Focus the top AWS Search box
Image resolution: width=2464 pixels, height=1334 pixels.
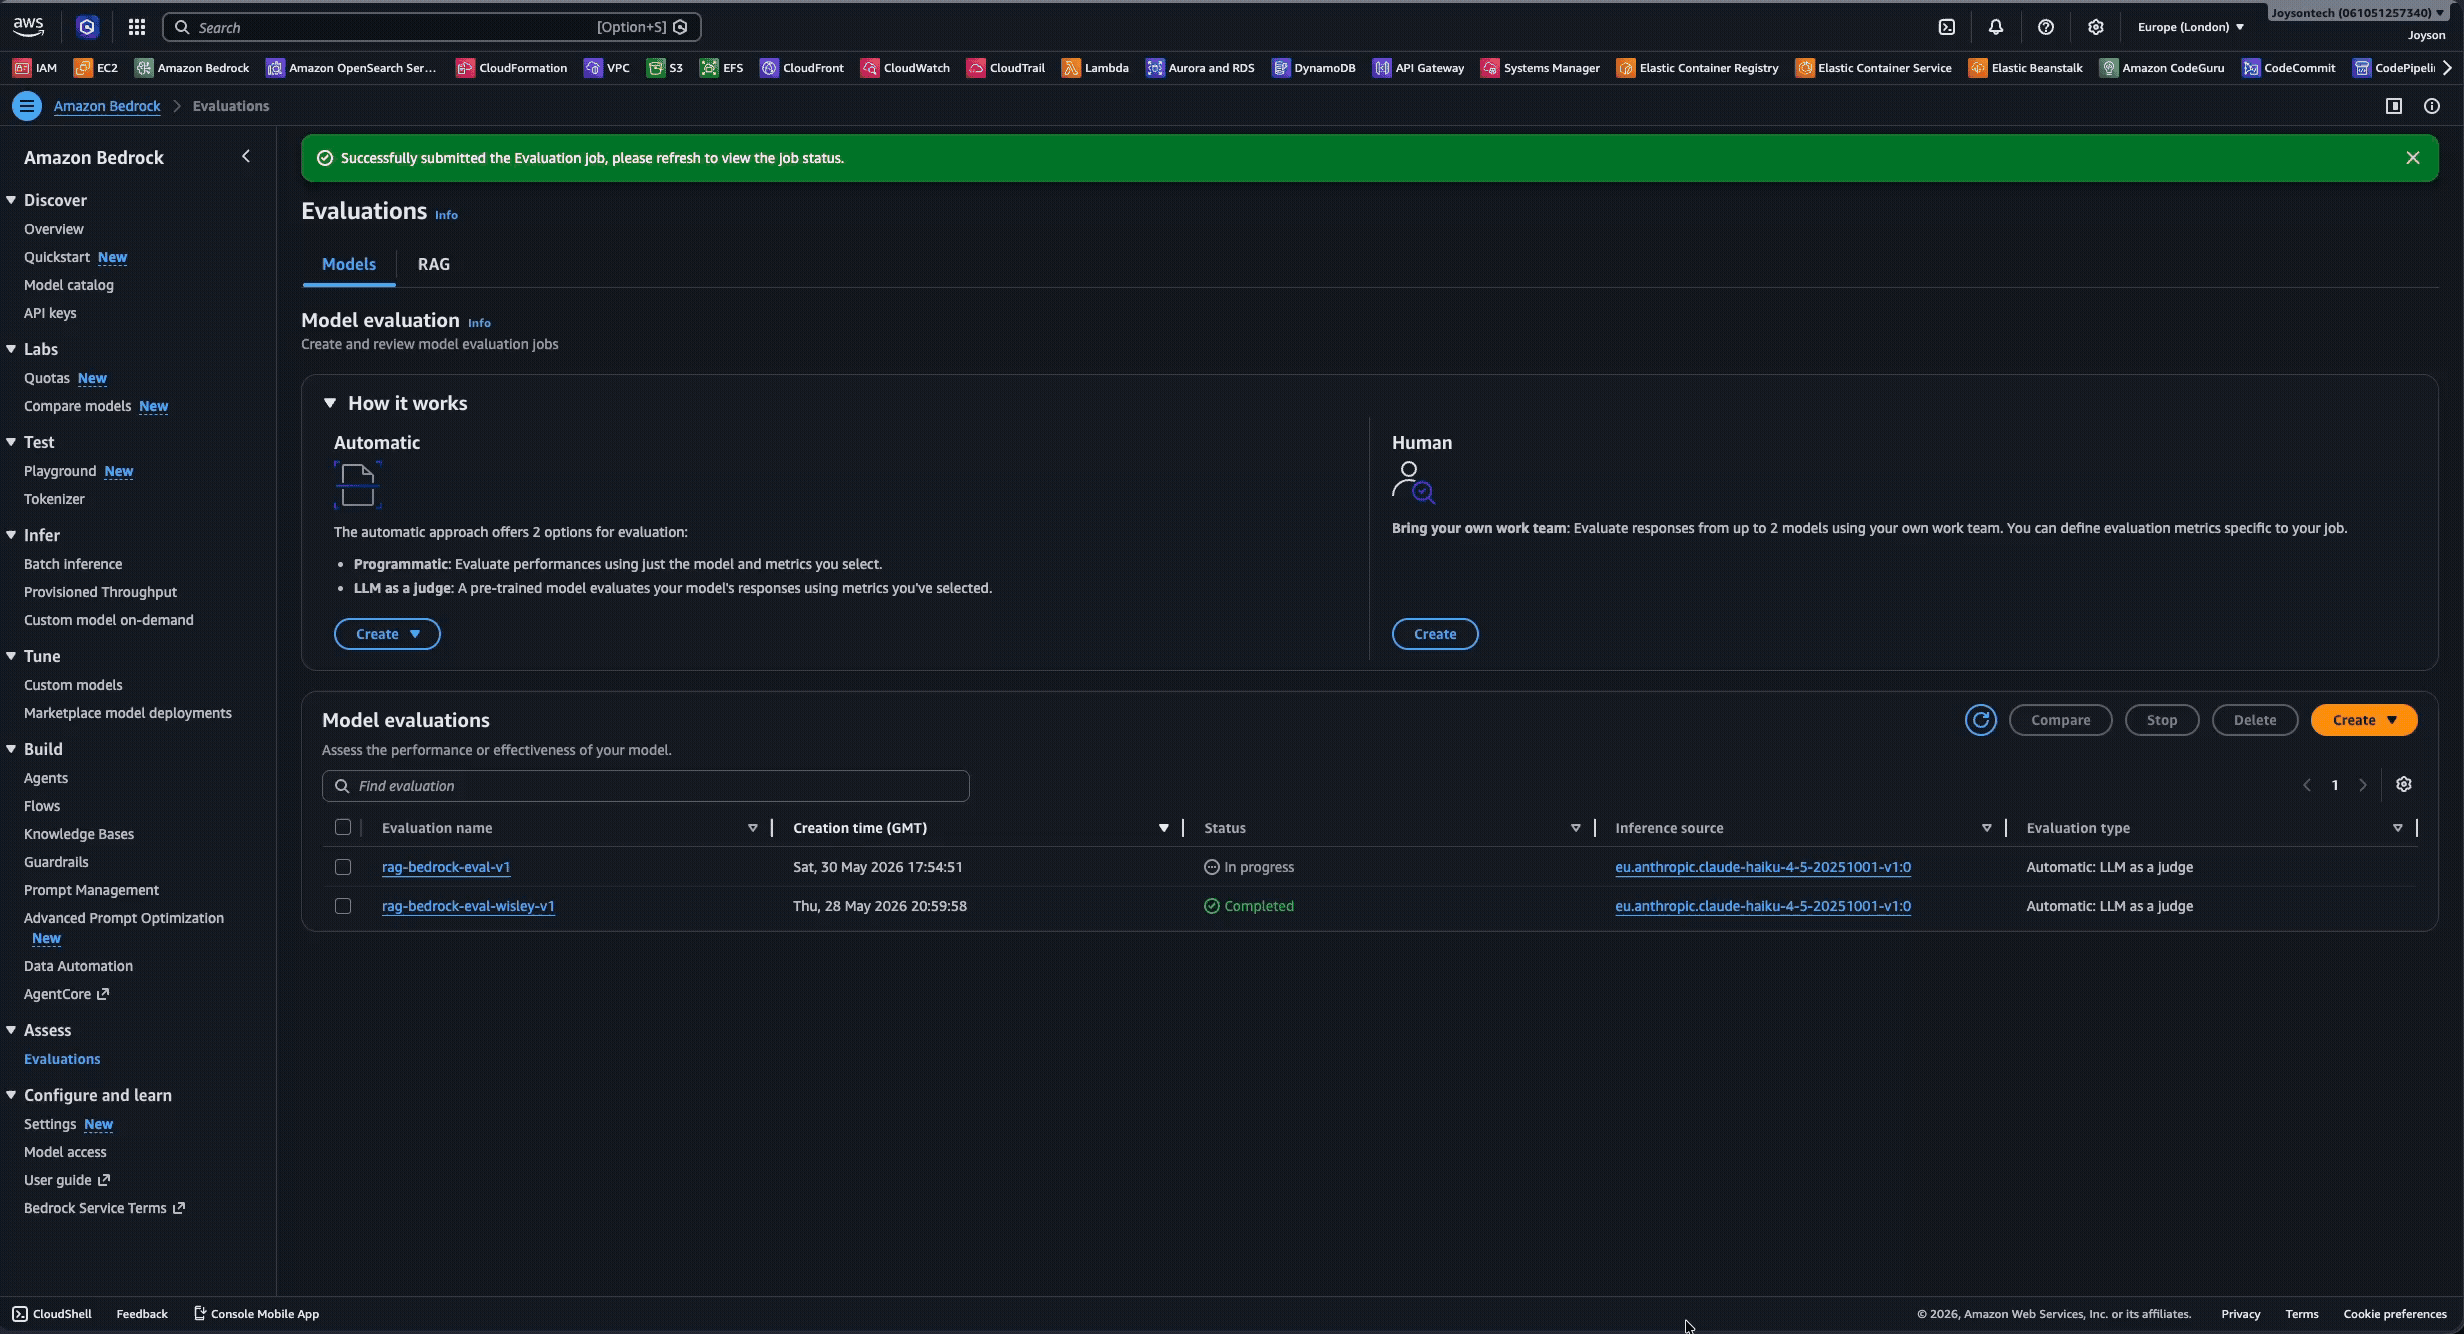tap(431, 27)
